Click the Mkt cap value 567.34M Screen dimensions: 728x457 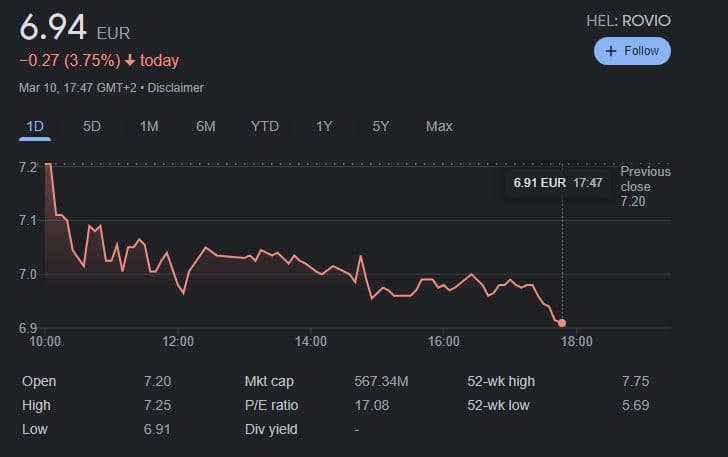(x=382, y=381)
